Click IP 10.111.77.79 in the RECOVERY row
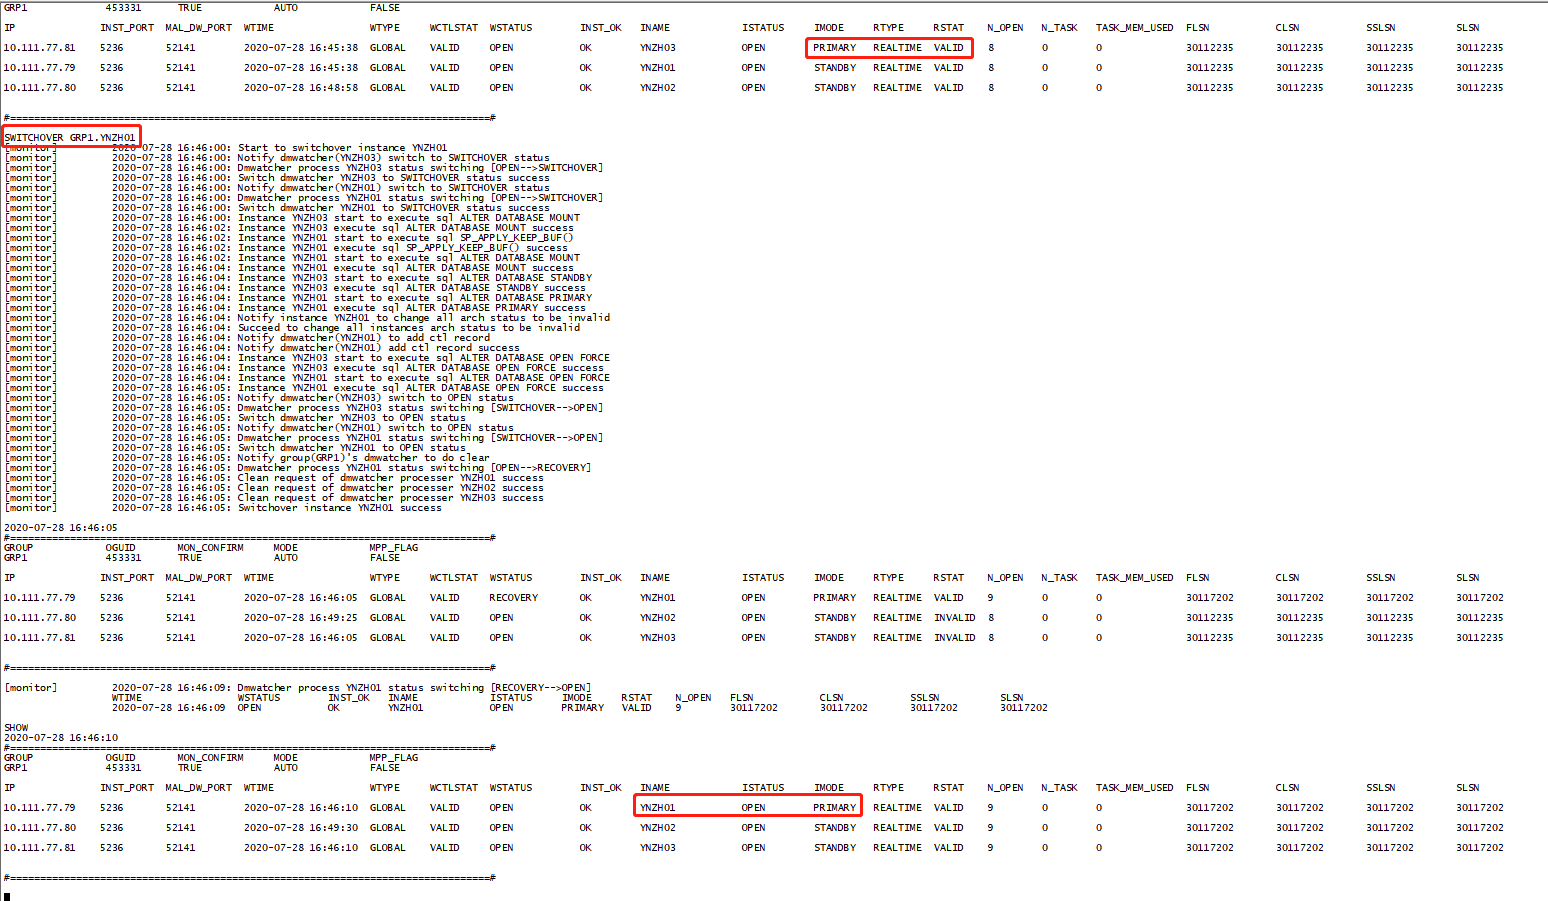 39,598
